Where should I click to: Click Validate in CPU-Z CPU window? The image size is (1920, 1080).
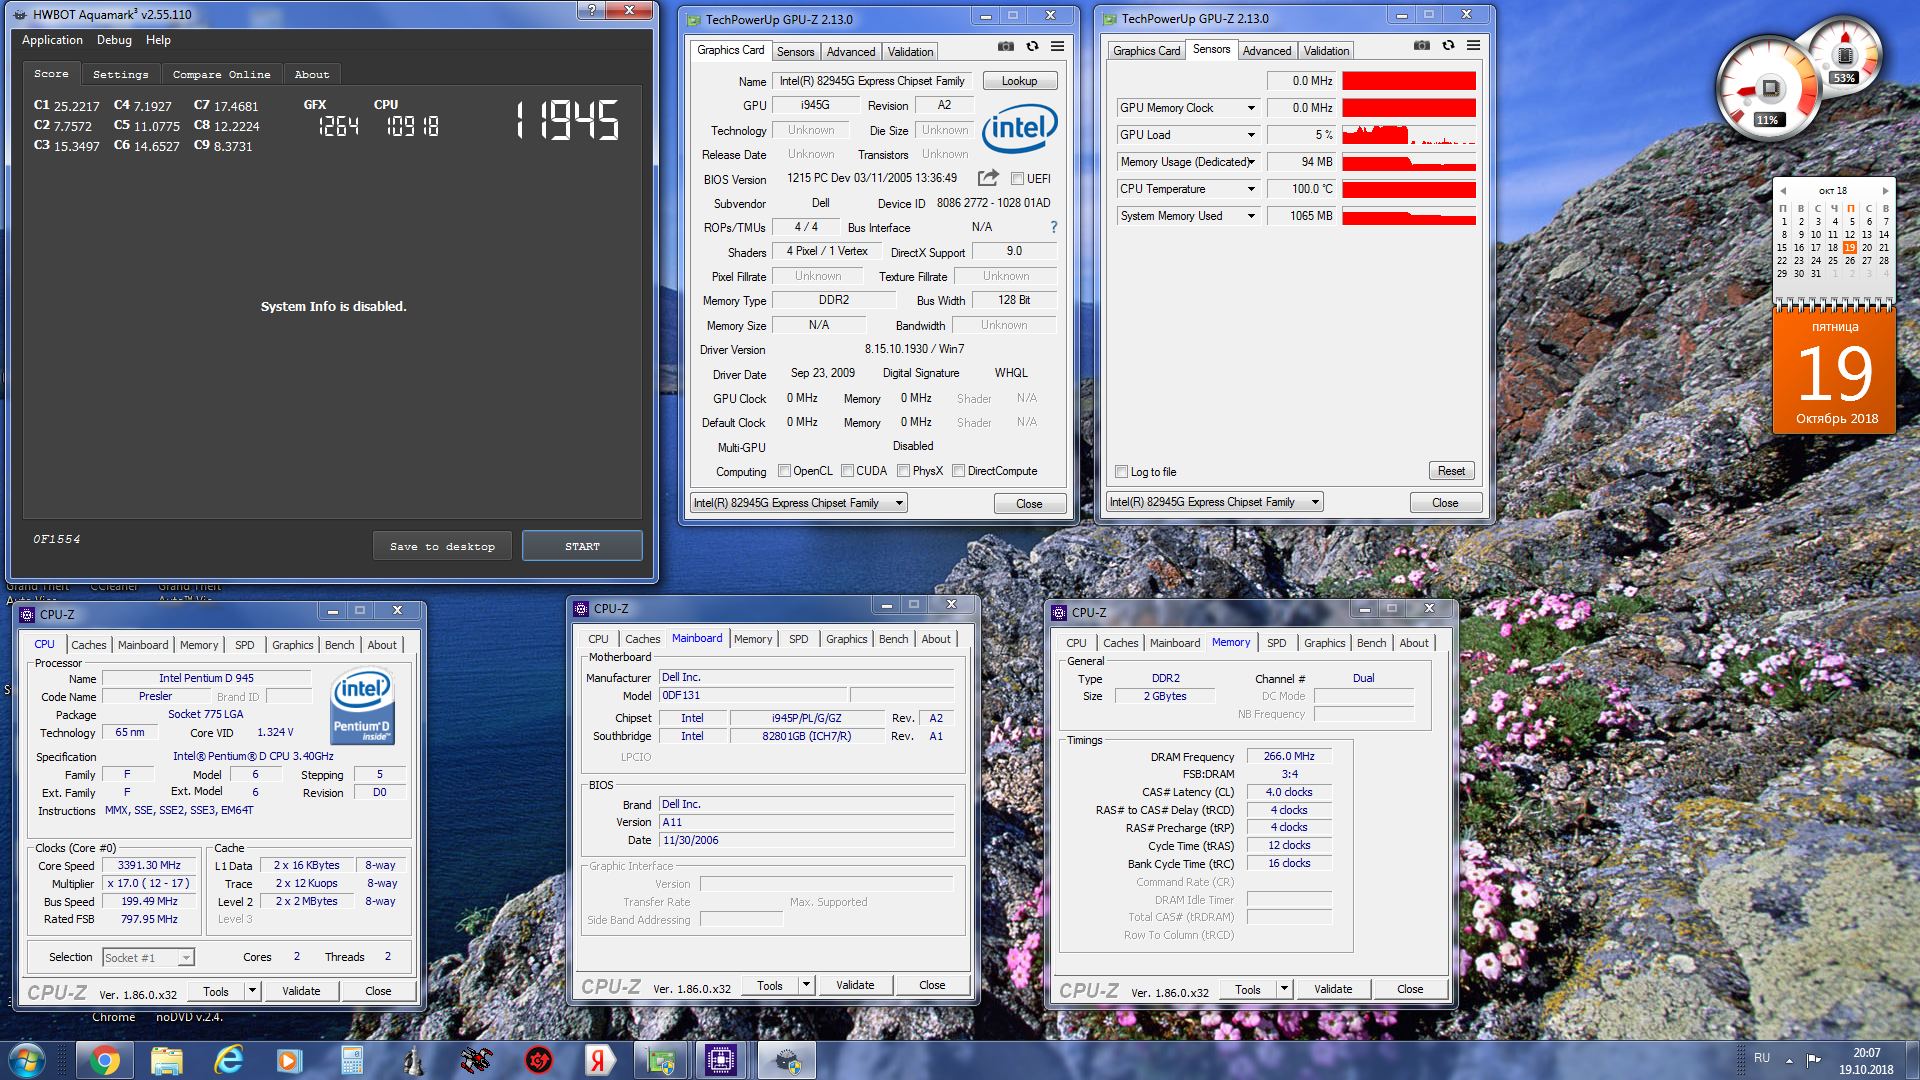coord(301,991)
